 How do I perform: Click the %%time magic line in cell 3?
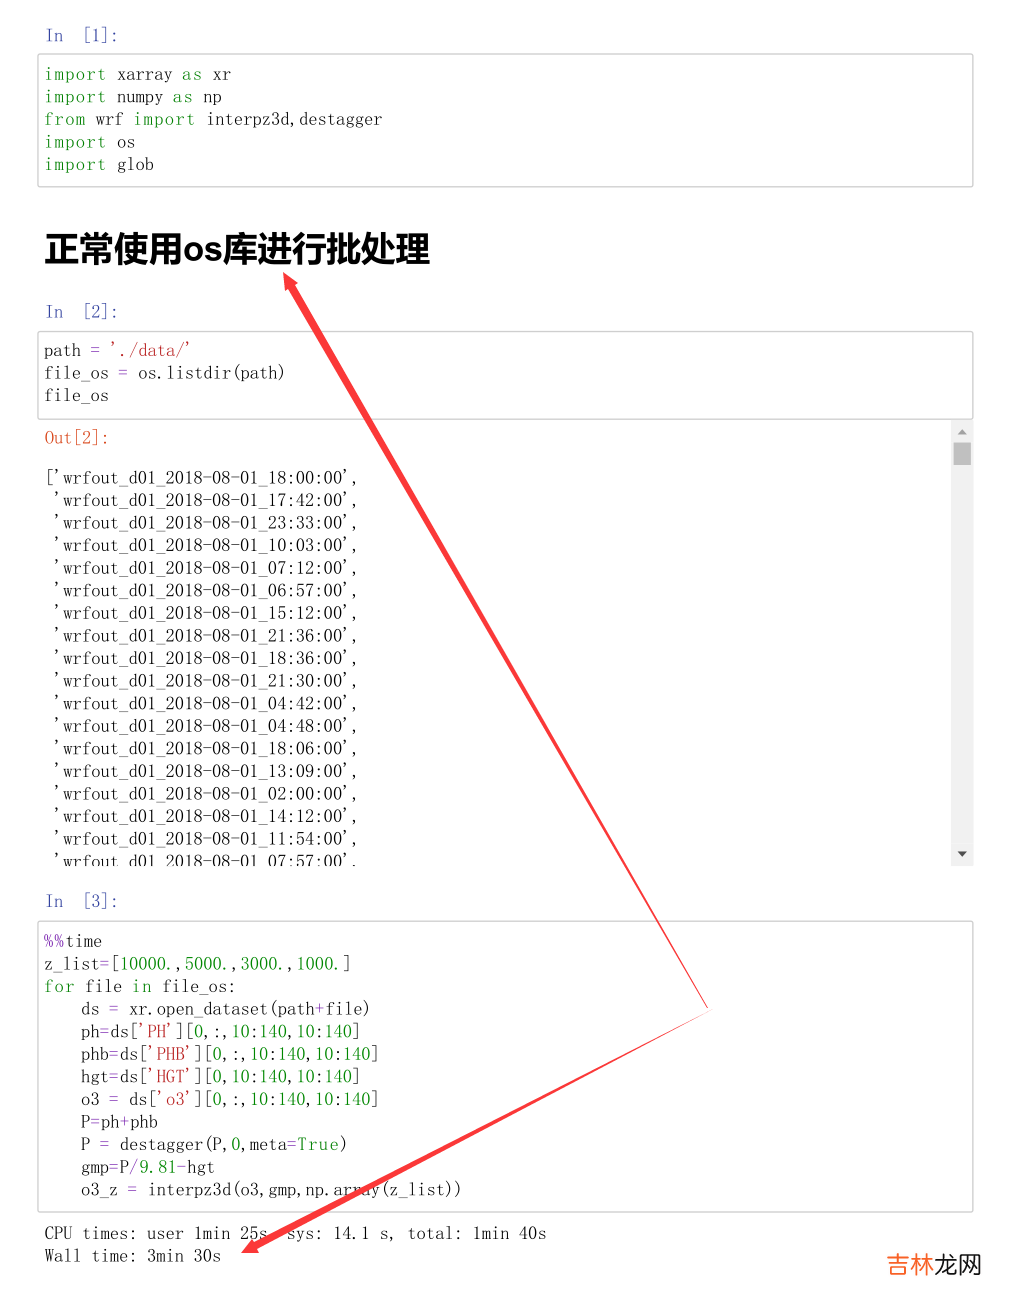click(73, 941)
